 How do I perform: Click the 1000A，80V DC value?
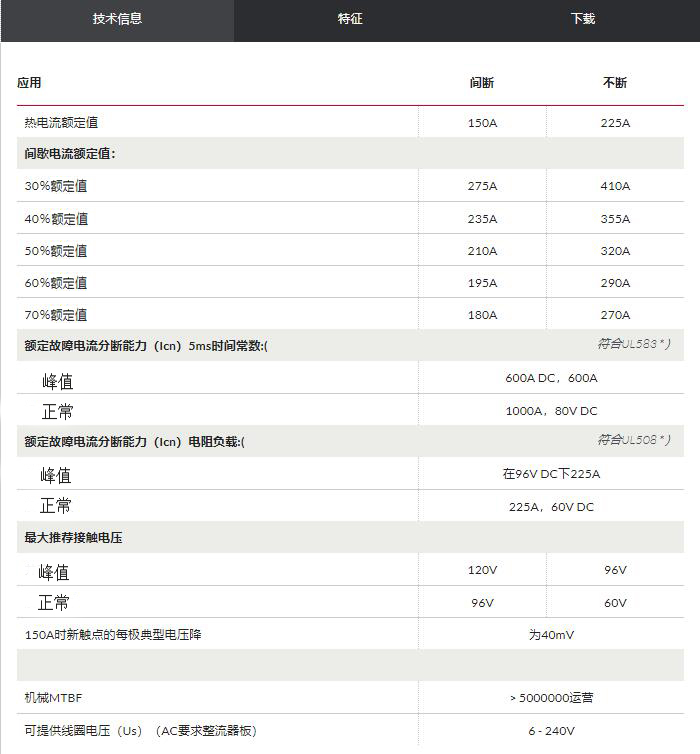coord(551,411)
